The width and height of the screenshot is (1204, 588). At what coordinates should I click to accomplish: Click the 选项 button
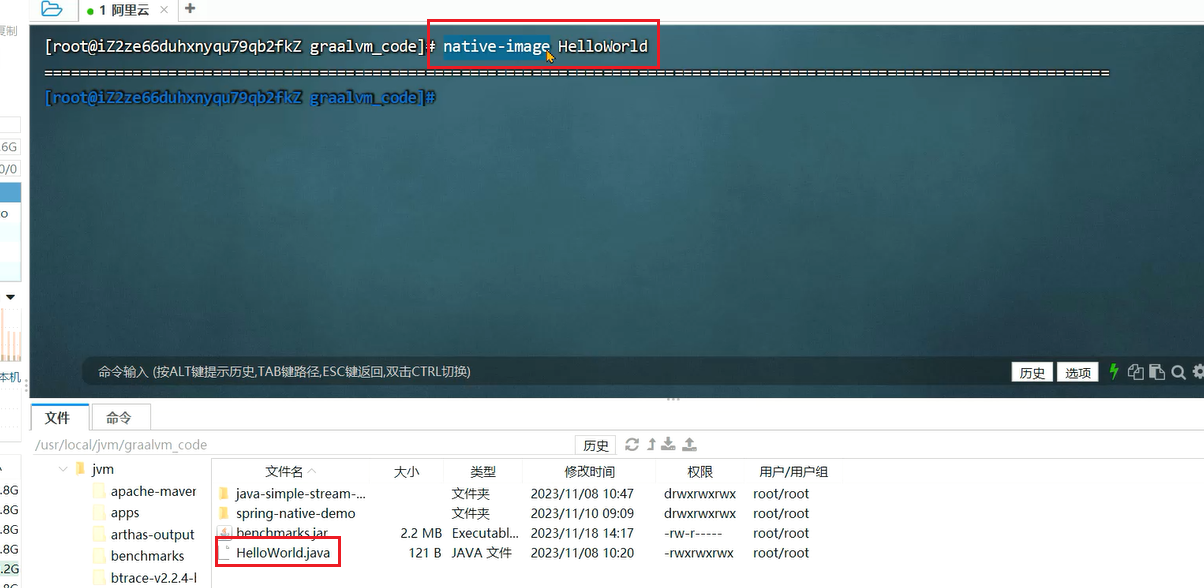click(1078, 373)
